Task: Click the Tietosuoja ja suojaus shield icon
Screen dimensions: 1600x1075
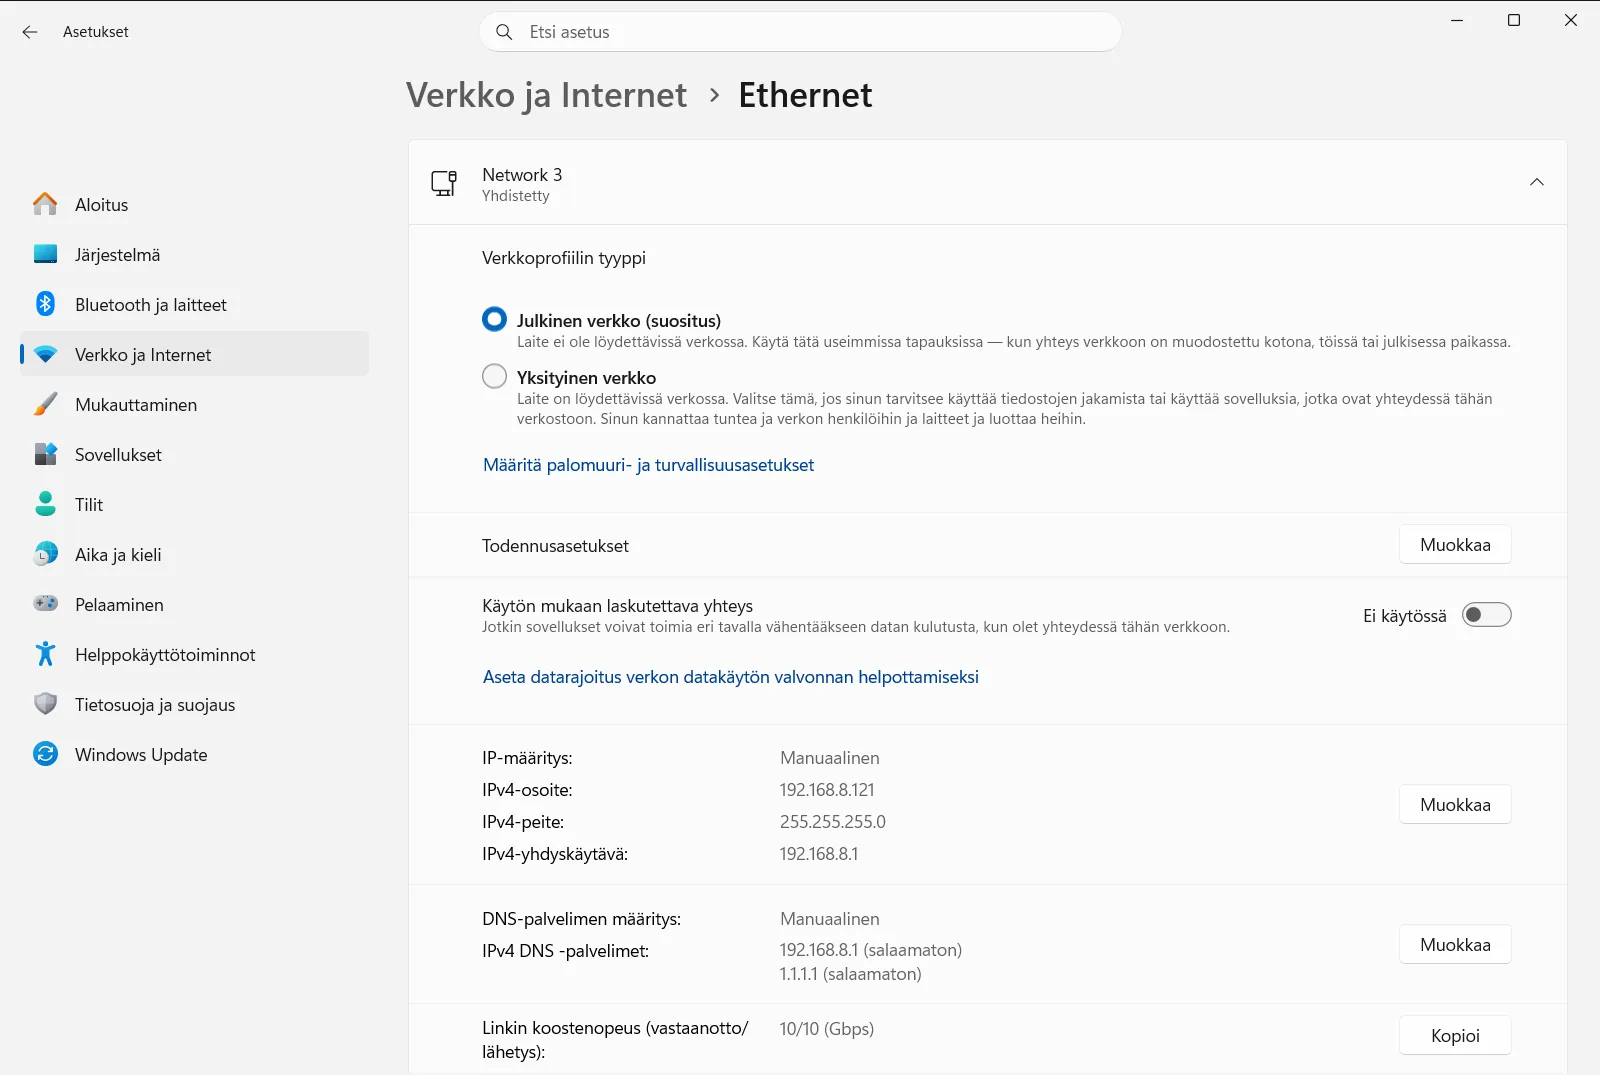Action: (45, 704)
